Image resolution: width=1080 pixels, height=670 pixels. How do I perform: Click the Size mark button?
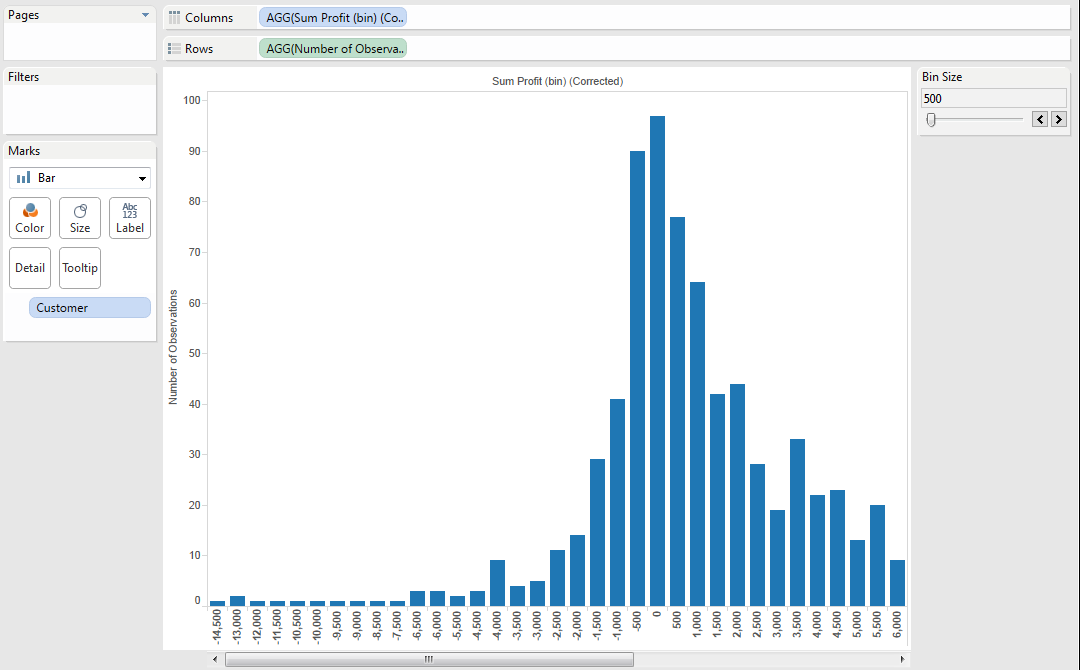point(79,218)
